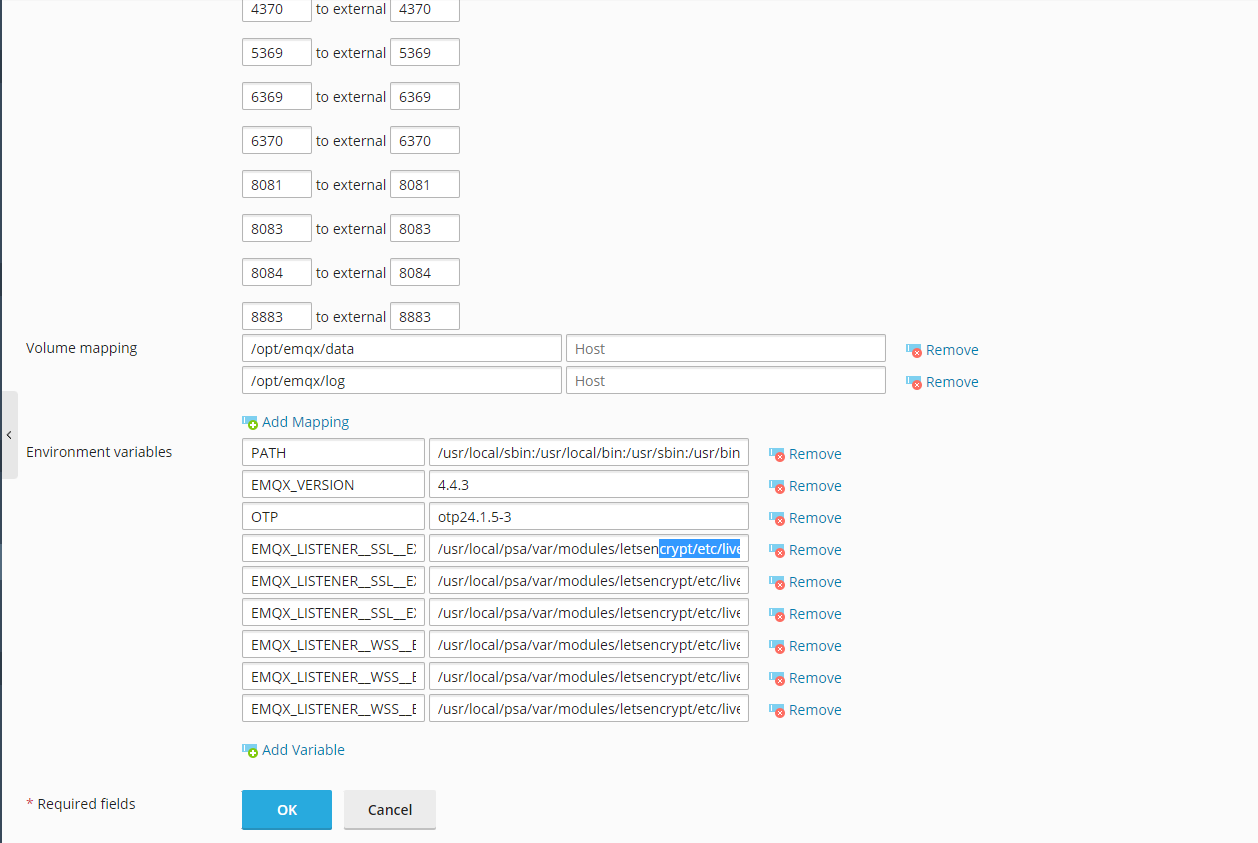This screenshot has height=843, width=1258.
Task: Click the green plus Add Mapping icon
Action: click(249, 421)
